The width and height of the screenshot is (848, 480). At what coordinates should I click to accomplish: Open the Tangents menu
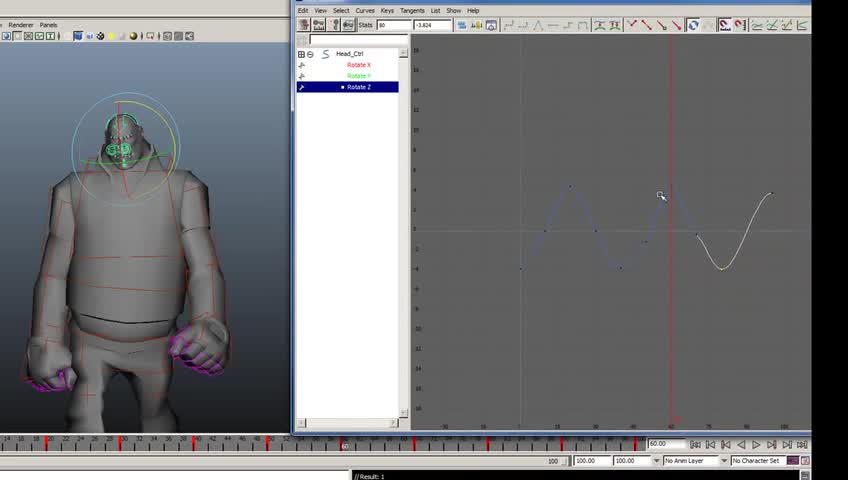tap(412, 11)
